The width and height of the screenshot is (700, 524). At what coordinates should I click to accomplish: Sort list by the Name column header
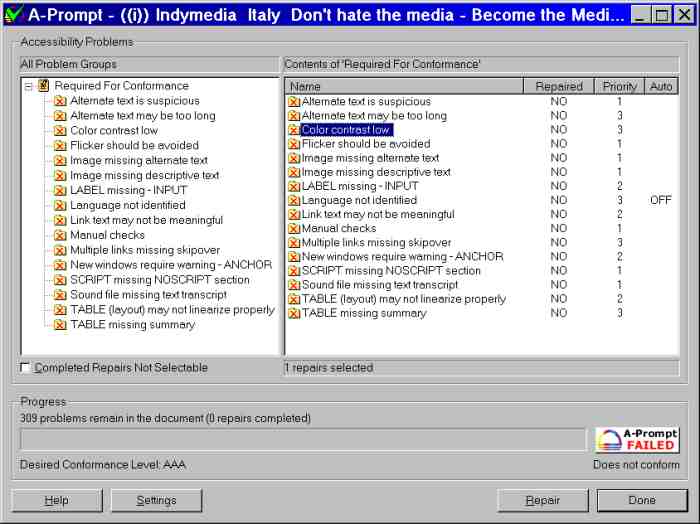(404, 86)
